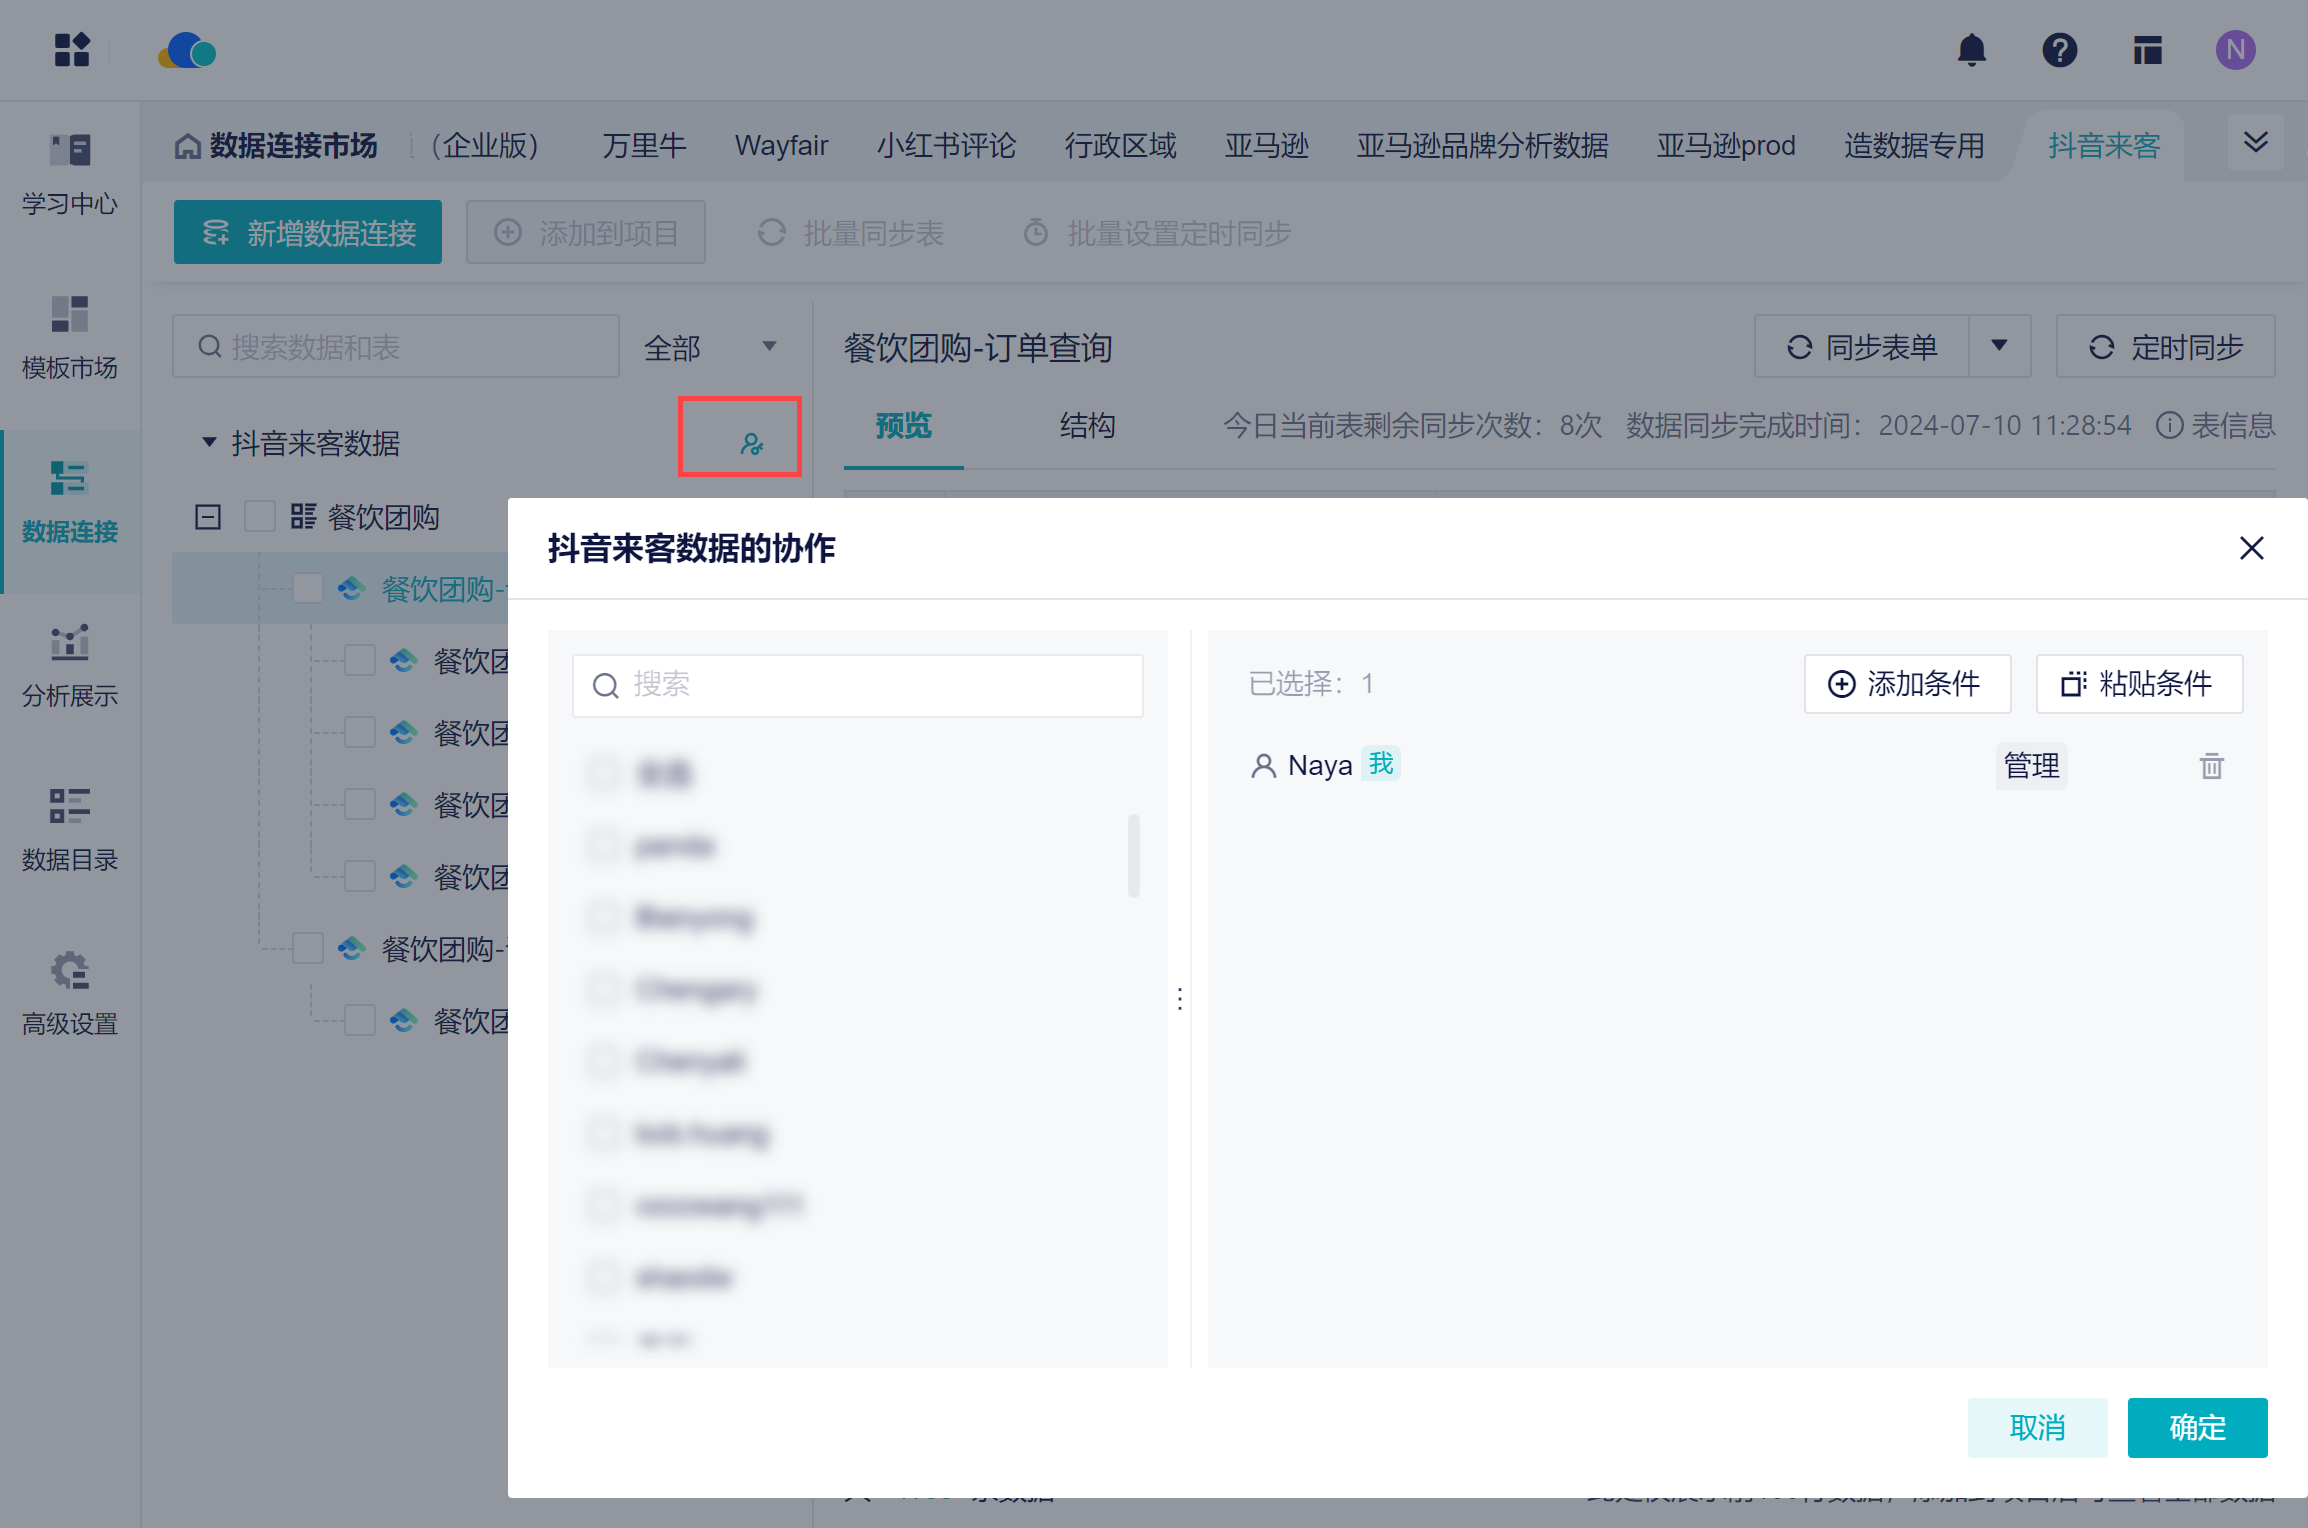Click the notification bell icon
The height and width of the screenshot is (1528, 2308).
coord(1971,50)
